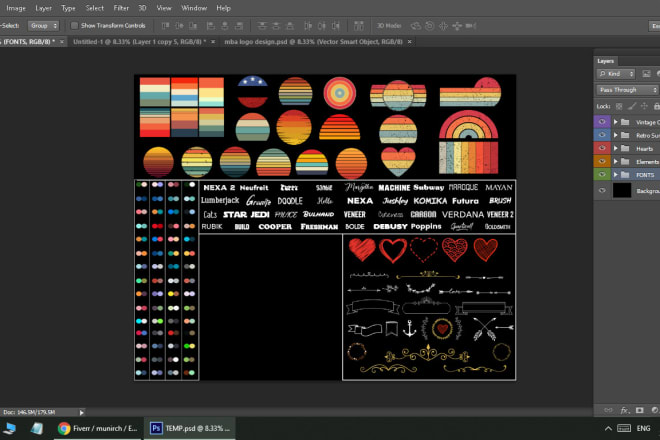
Task: Enable Show Transform Controls checkbox
Action: (75, 24)
